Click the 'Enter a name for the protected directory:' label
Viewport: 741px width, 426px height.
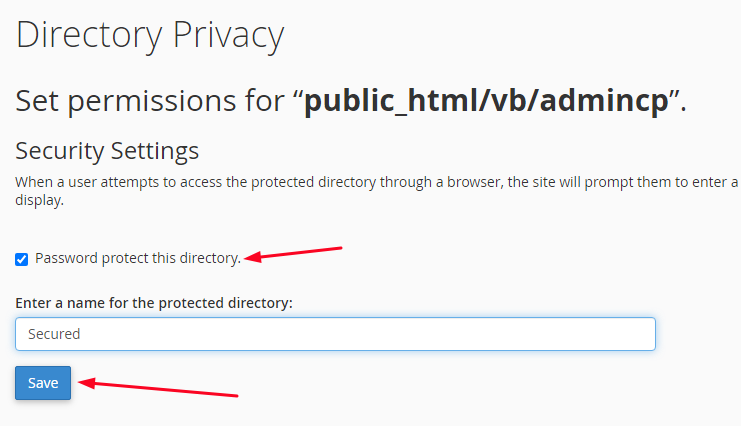point(154,302)
